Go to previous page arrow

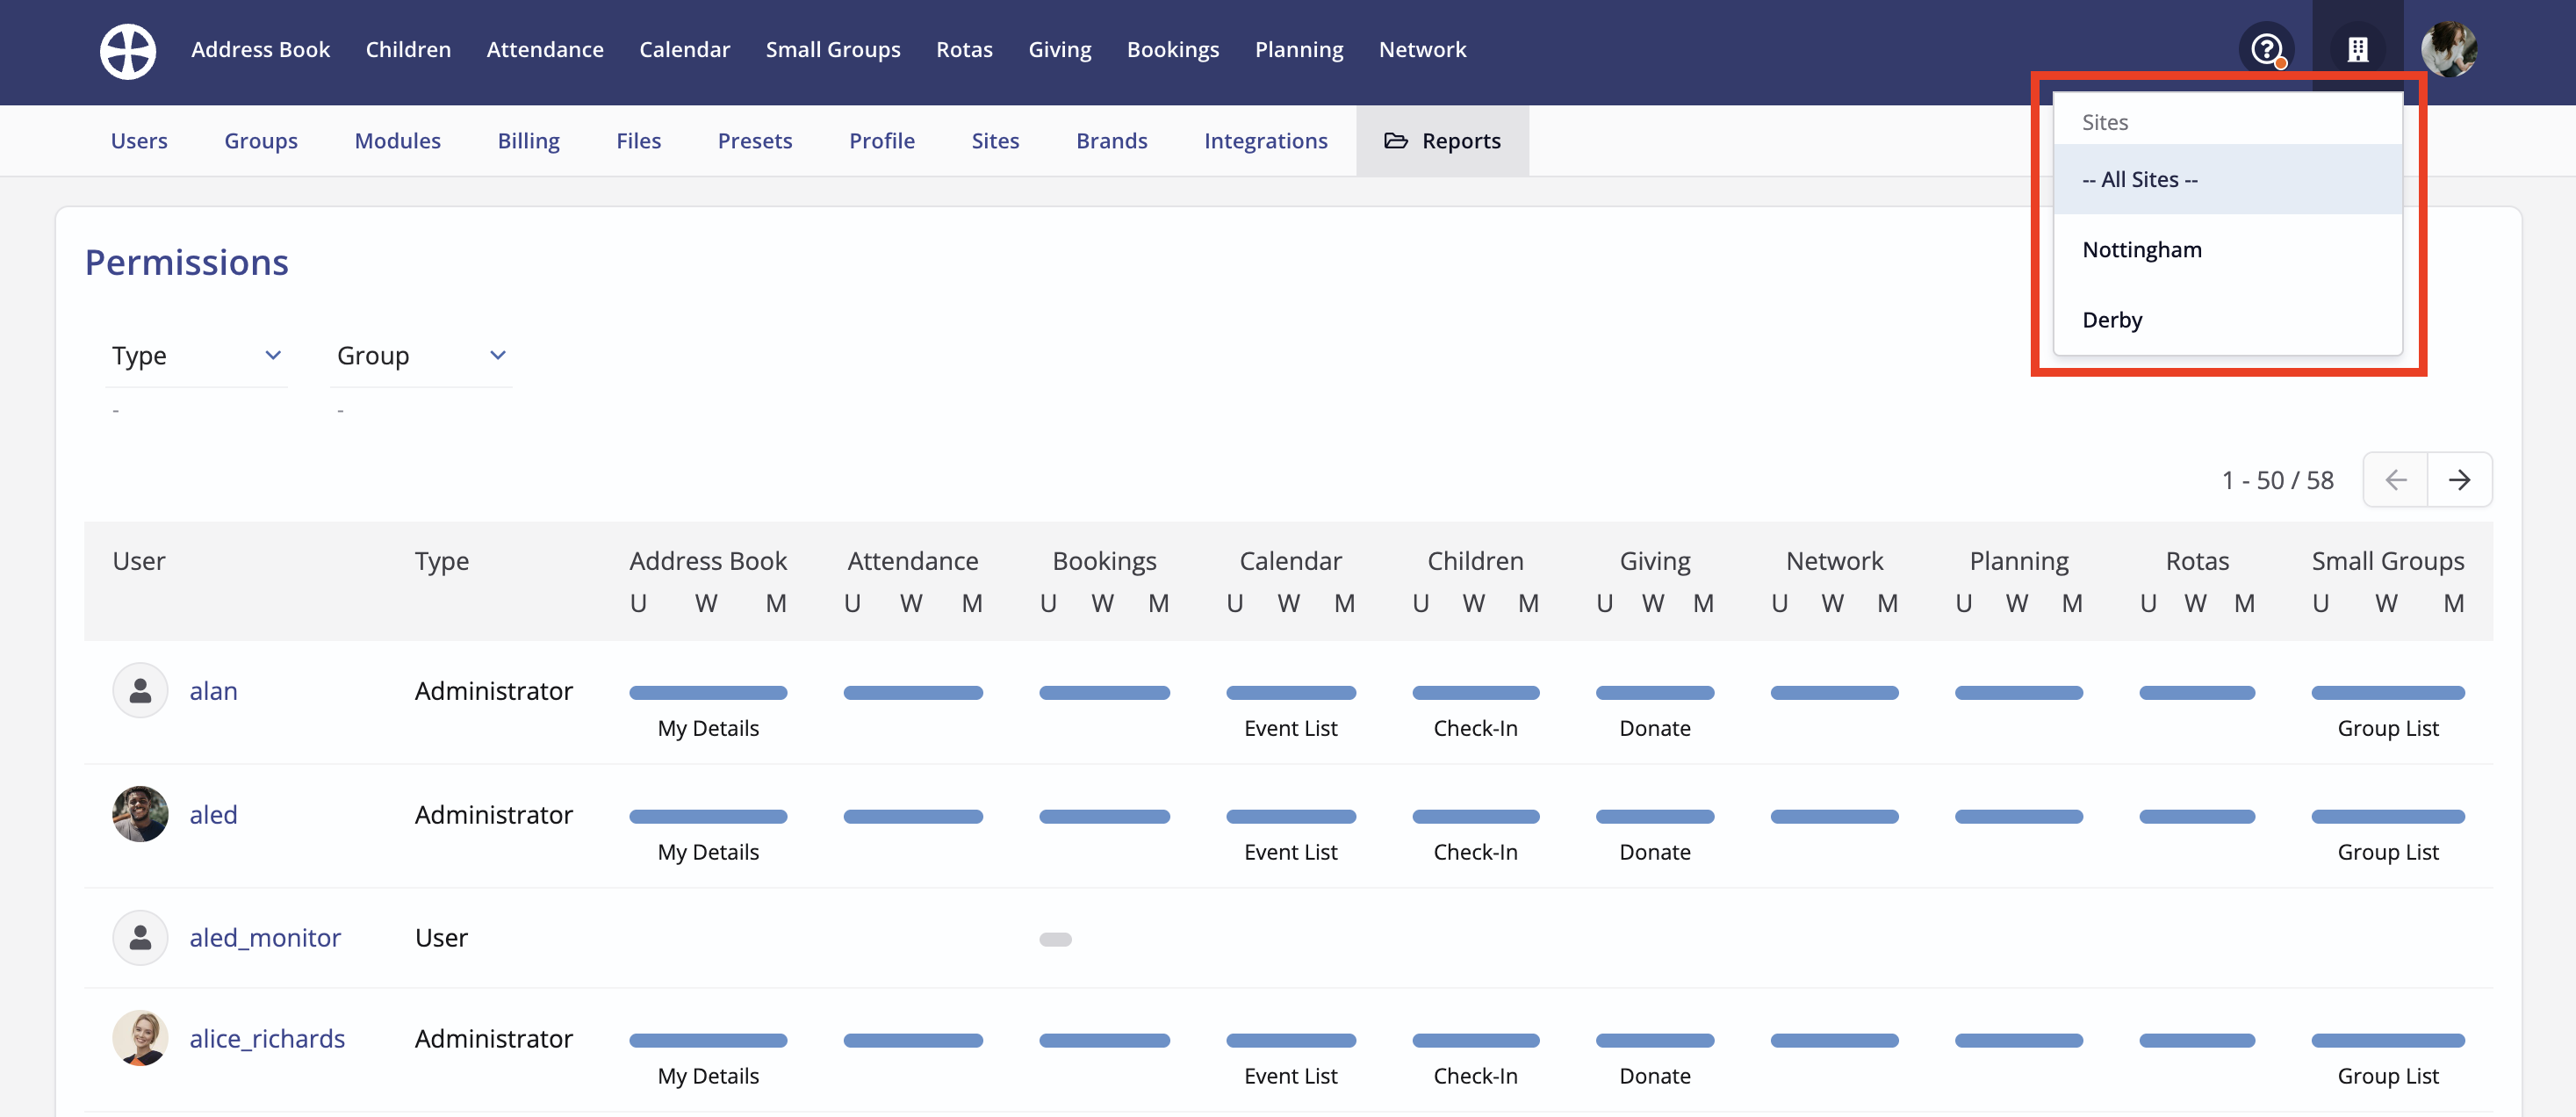click(x=2395, y=480)
